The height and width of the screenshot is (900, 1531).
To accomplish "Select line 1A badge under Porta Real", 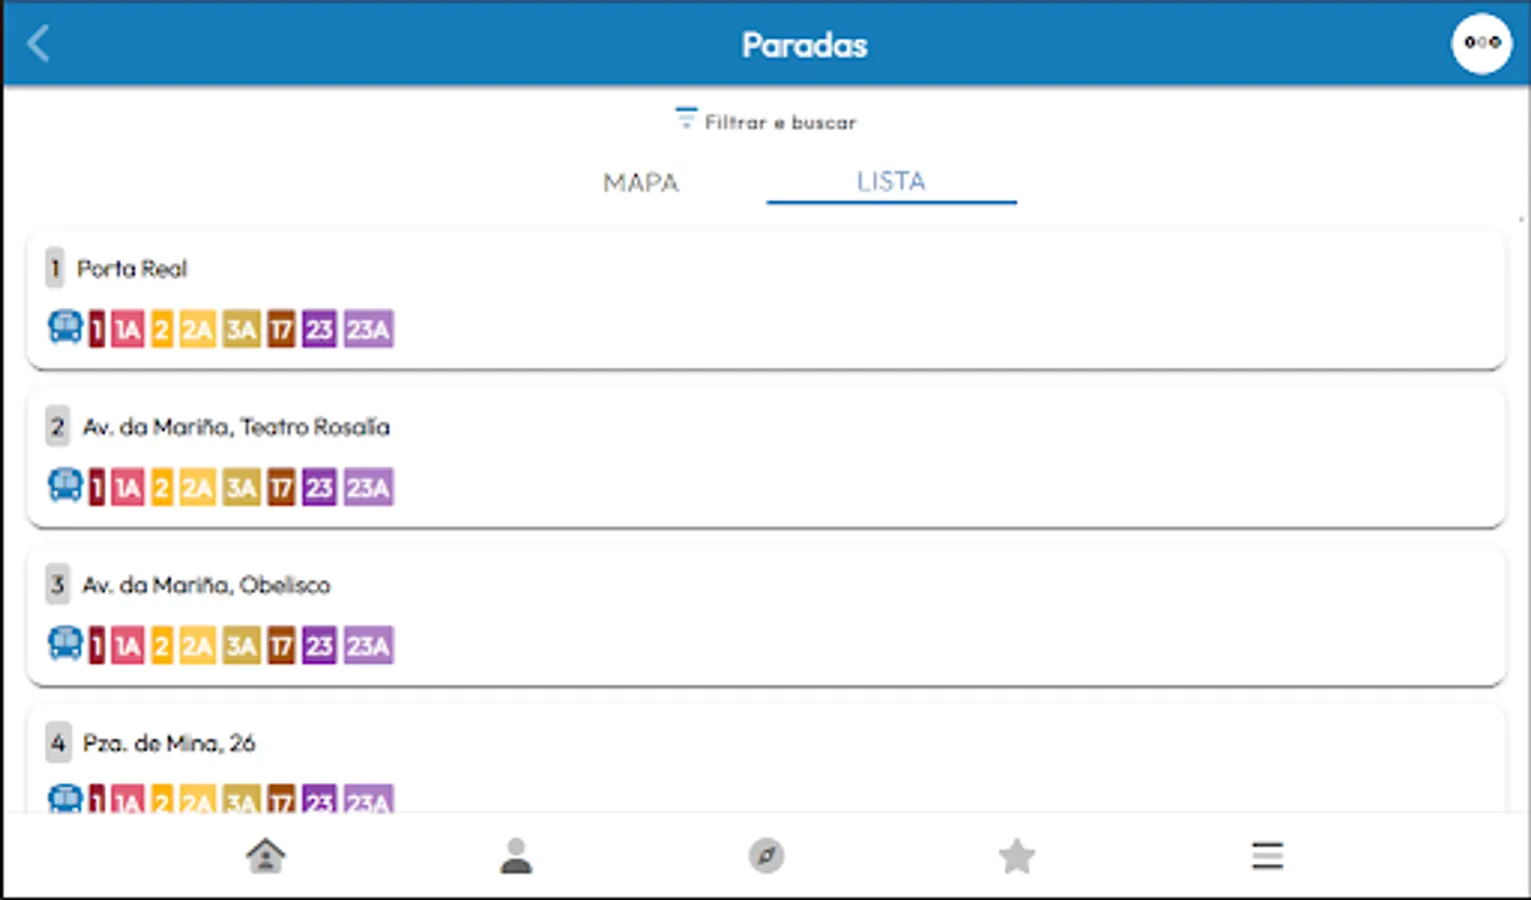I will click(x=127, y=329).
